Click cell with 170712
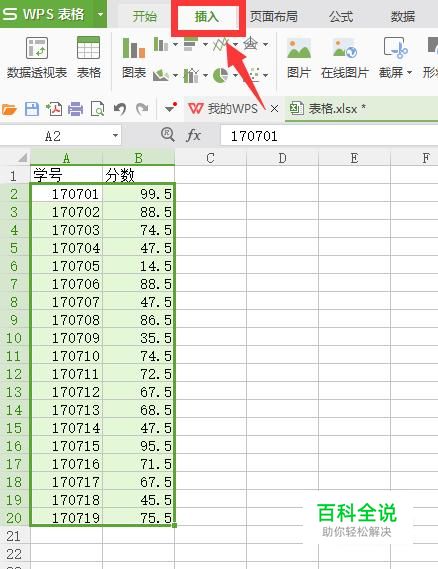 [x=66, y=392]
